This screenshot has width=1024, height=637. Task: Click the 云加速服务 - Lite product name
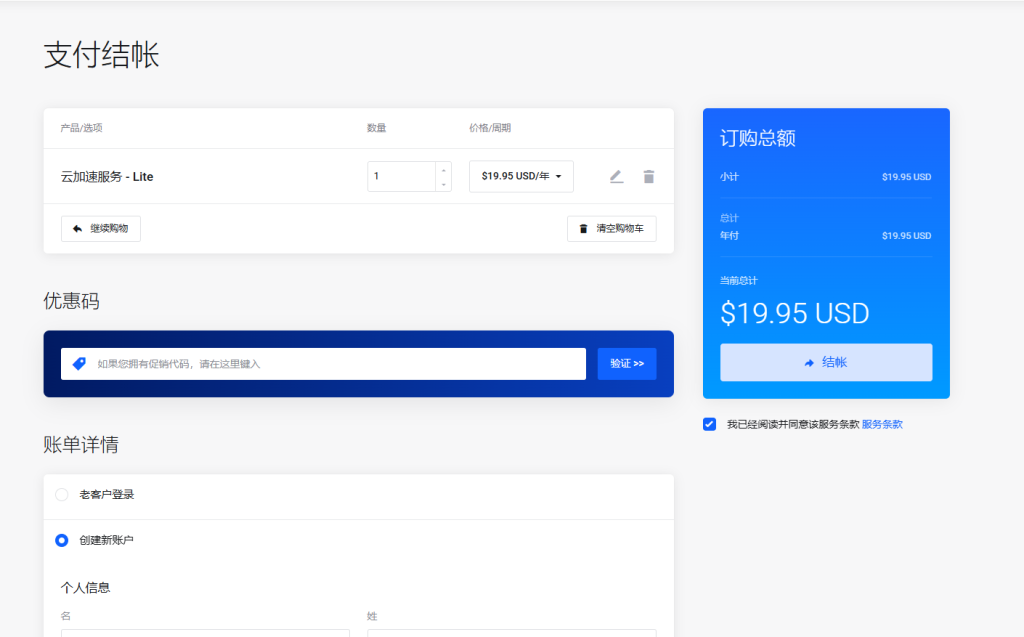point(107,177)
